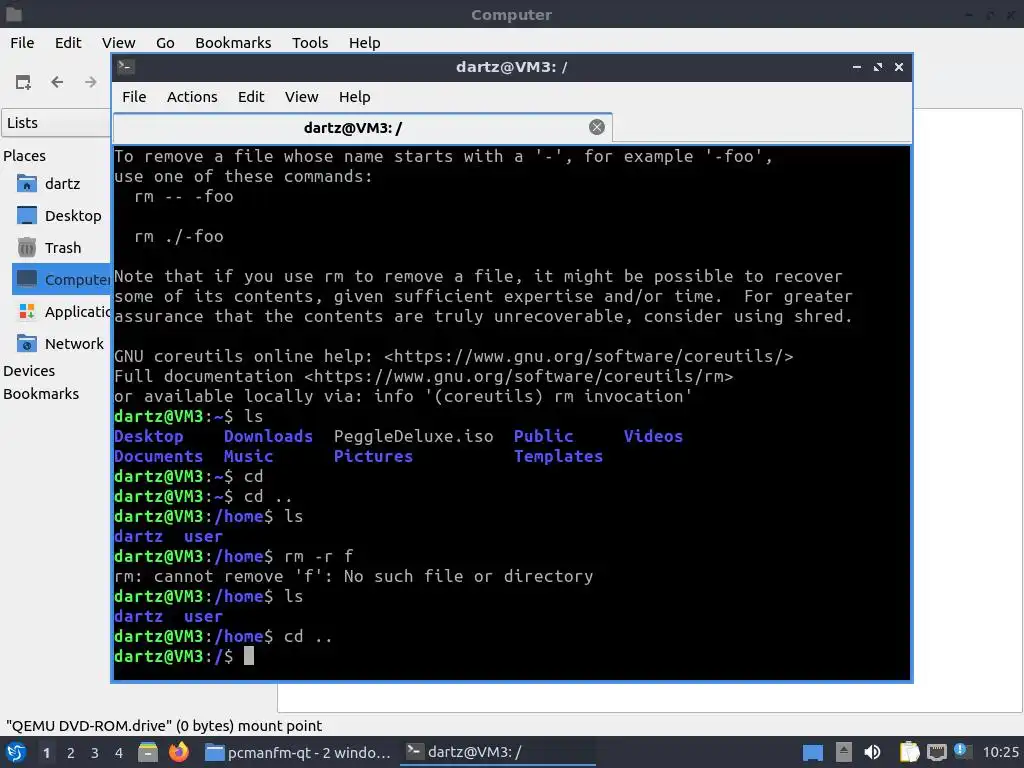Open the terminal View menu
The height and width of the screenshot is (768, 1024).
301,97
